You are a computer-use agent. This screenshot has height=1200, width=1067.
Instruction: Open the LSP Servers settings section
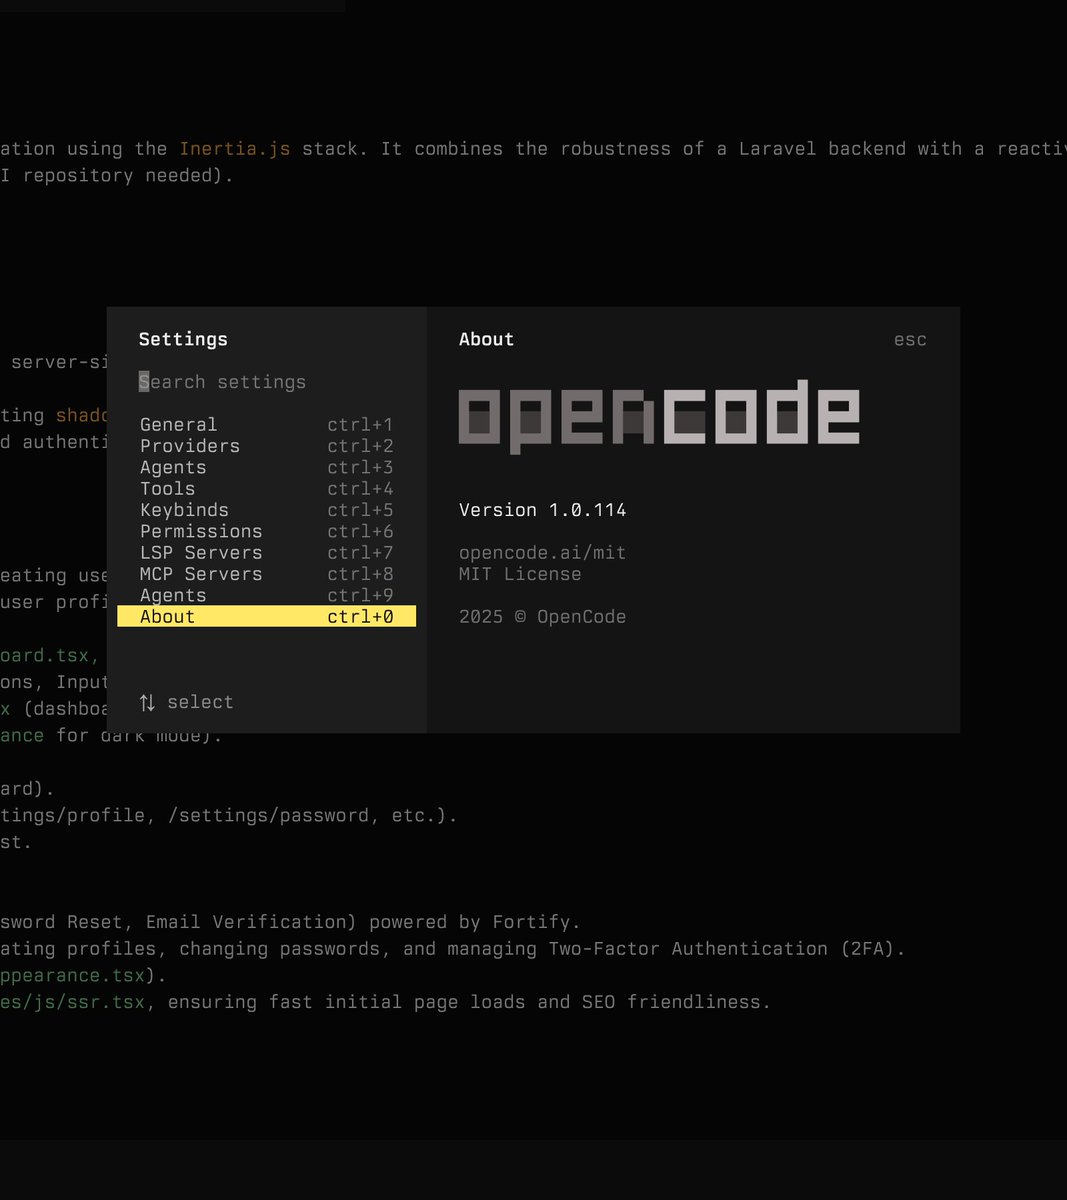pyautogui.click(x=201, y=552)
